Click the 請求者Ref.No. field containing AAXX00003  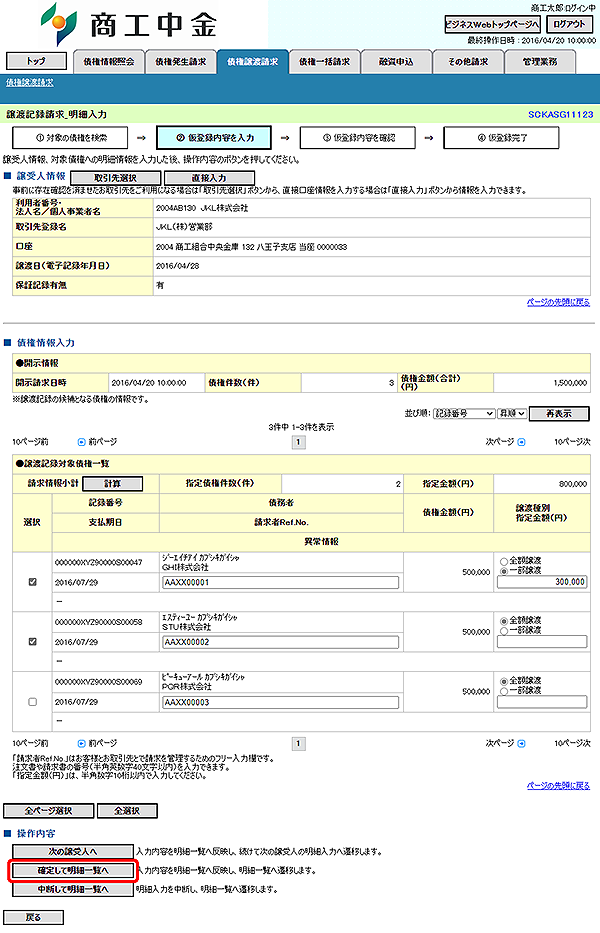pyautogui.click(x=281, y=702)
